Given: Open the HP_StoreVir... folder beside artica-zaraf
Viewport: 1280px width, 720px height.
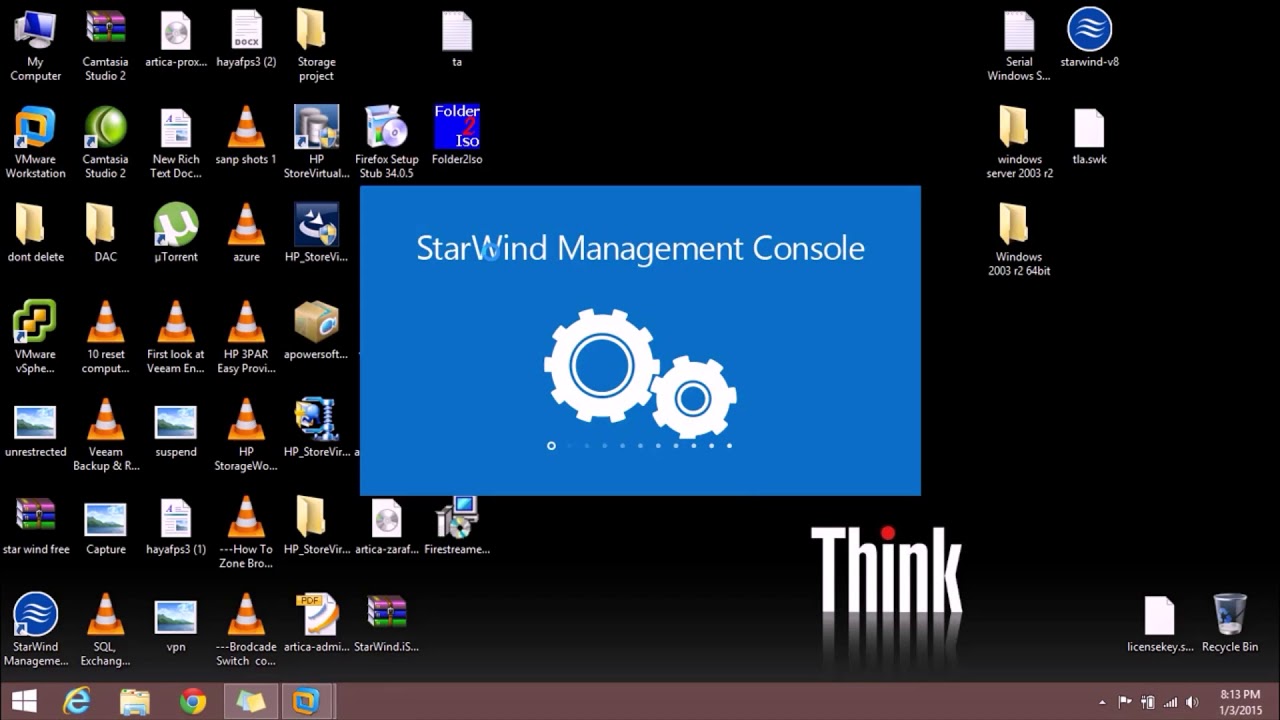Looking at the screenshot, I should pos(316,526).
